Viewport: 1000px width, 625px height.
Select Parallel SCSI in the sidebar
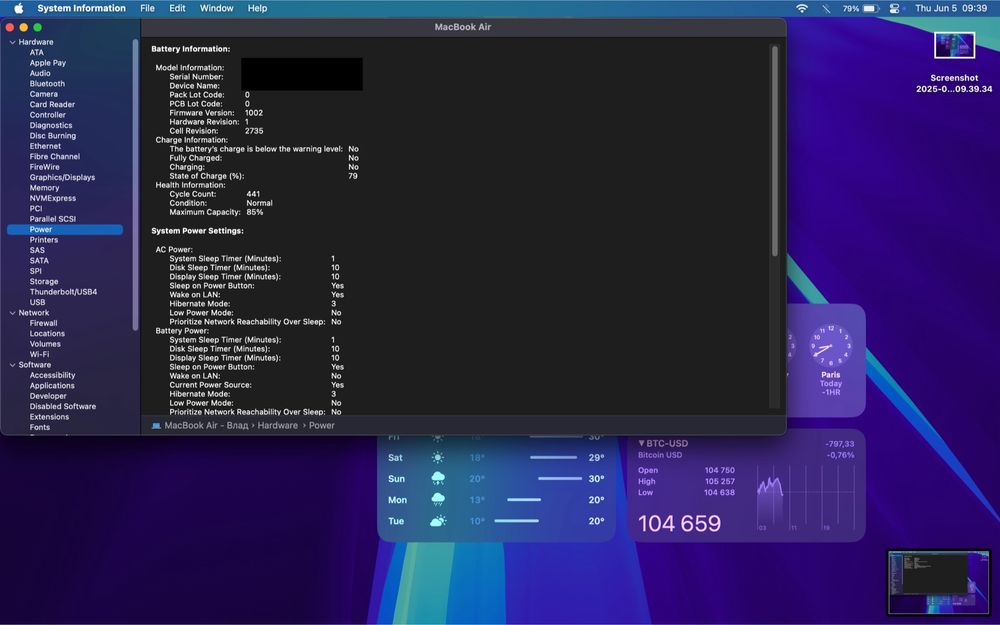[x=52, y=219]
